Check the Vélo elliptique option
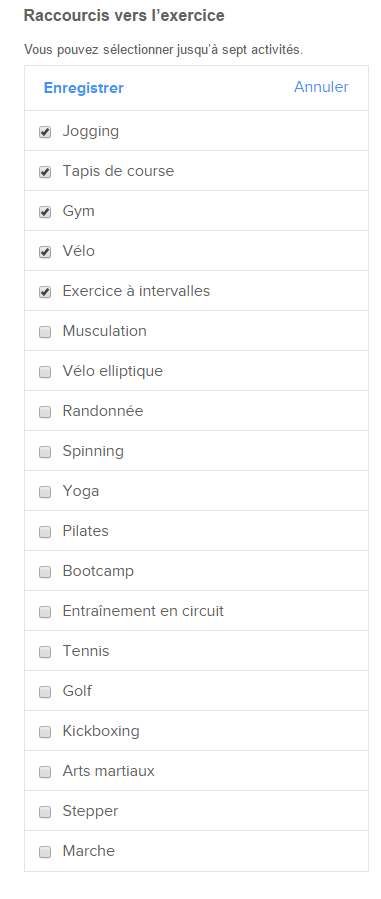This screenshot has width=381, height=899. [45, 372]
